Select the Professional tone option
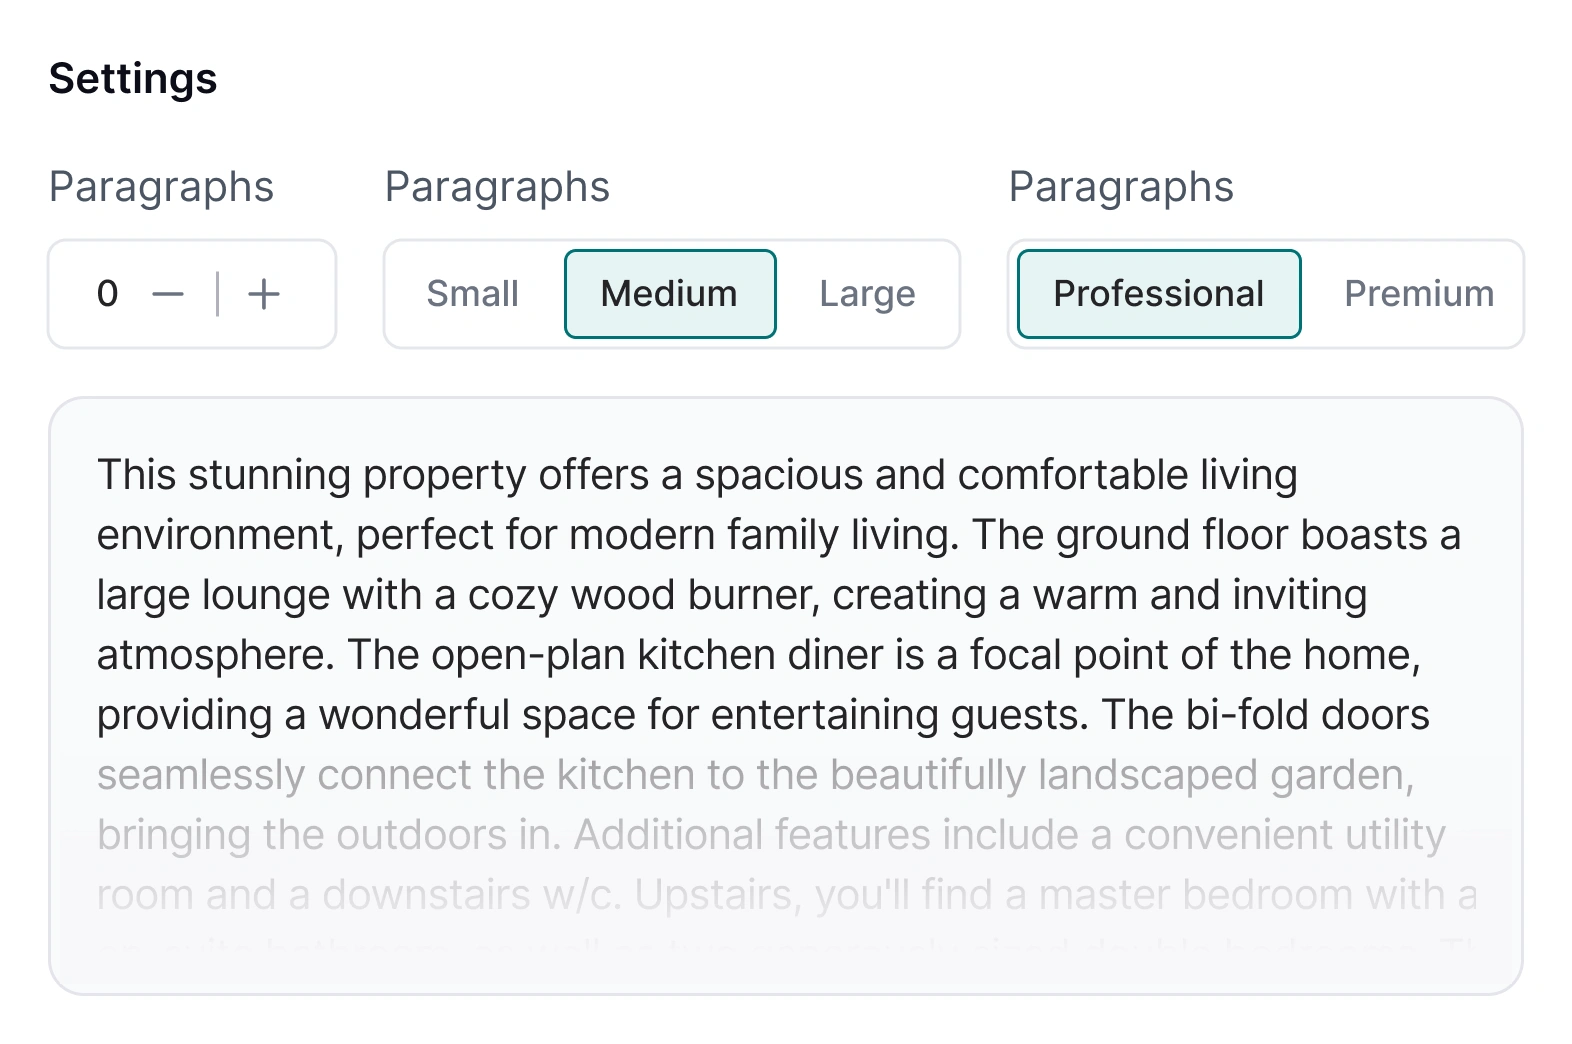The image size is (1572, 1044). coord(1159,294)
